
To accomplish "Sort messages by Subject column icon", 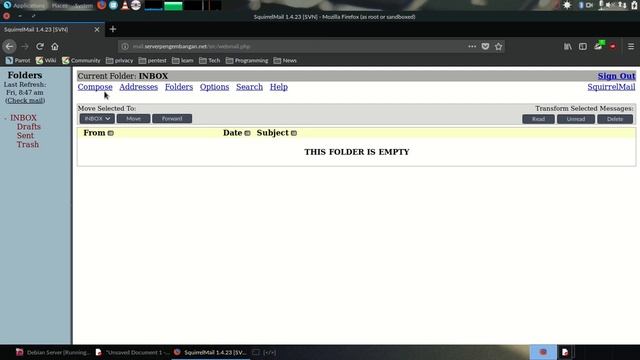I will pos(294,133).
